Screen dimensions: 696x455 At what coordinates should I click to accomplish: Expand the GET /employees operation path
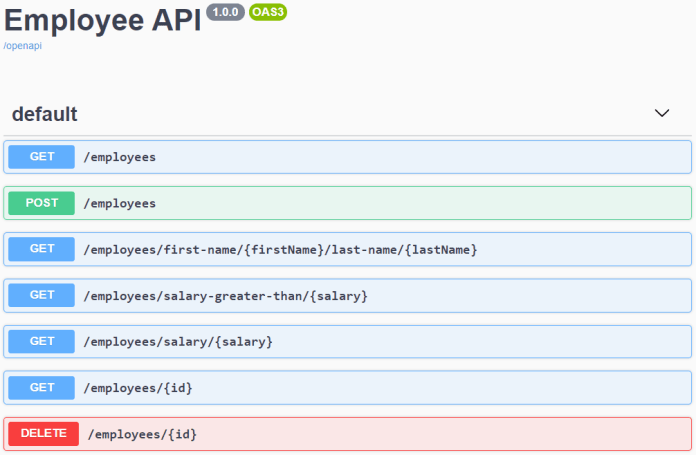click(x=119, y=157)
